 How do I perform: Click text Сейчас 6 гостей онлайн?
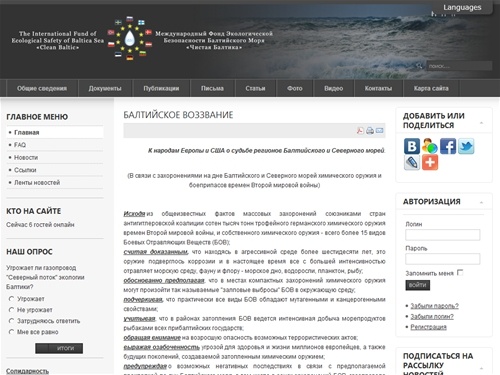click(40, 225)
